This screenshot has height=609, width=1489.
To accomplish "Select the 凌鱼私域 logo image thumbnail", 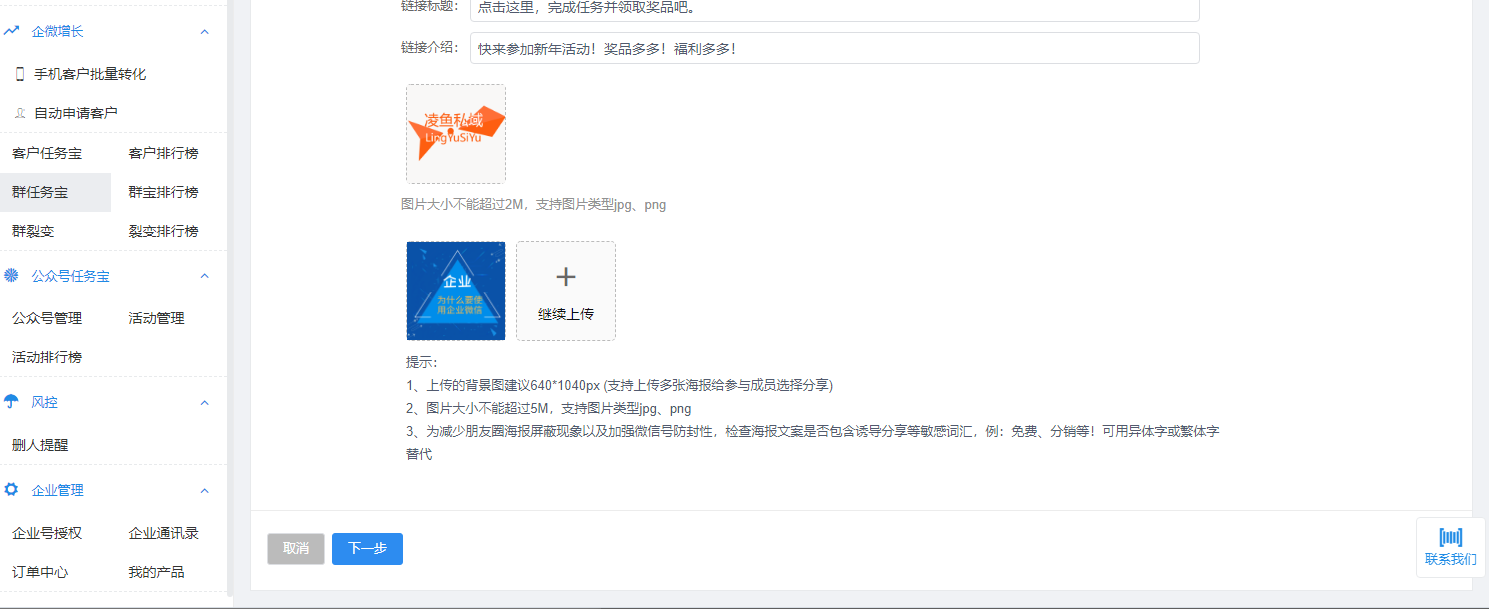I will [456, 134].
